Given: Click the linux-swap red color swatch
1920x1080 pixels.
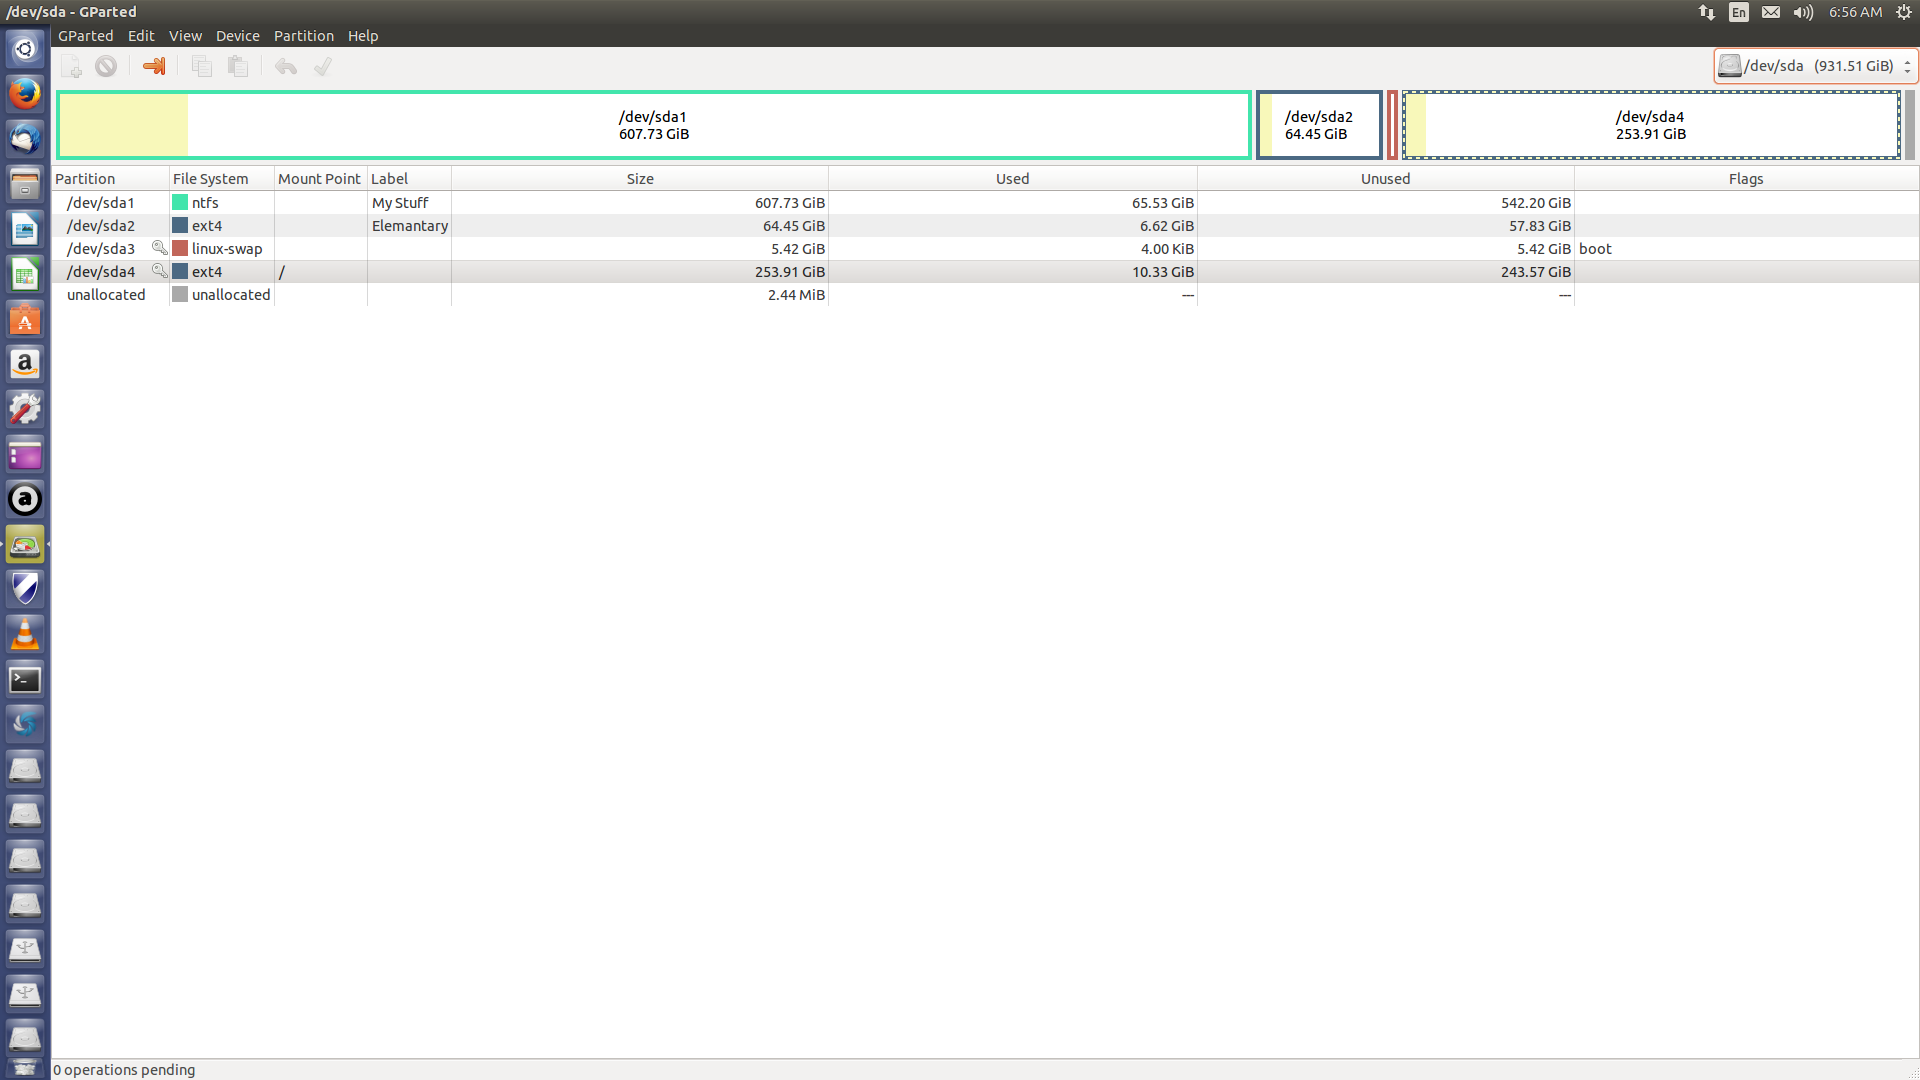Looking at the screenshot, I should pos(180,248).
